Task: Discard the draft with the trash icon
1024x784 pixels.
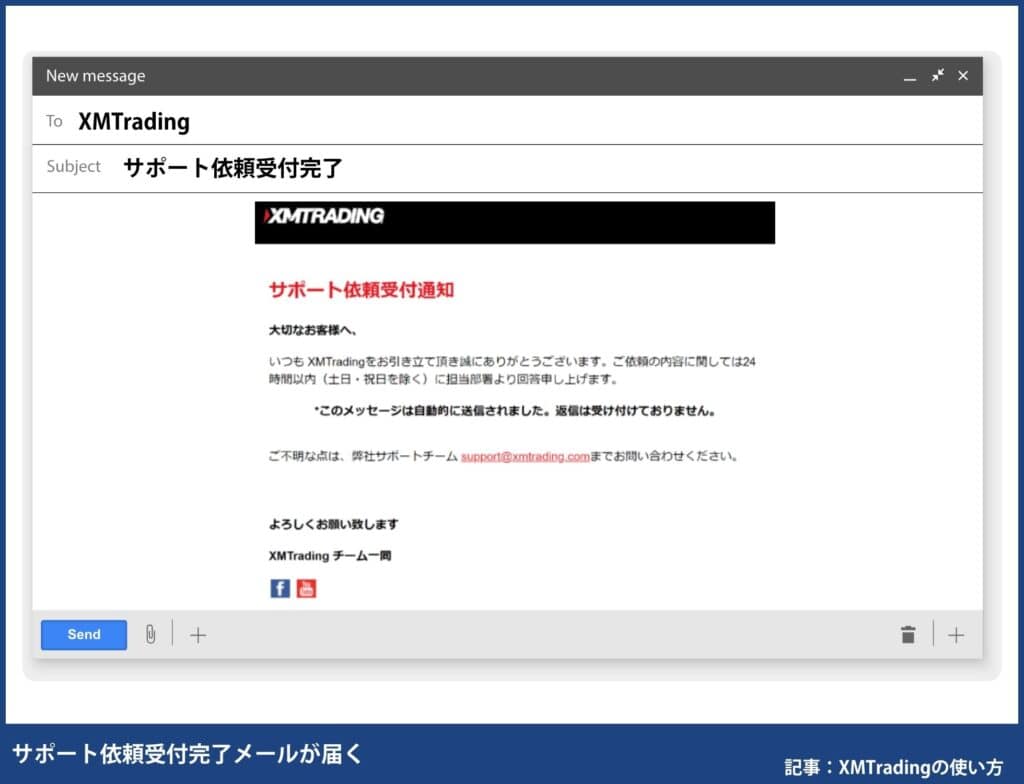Action: [908, 634]
